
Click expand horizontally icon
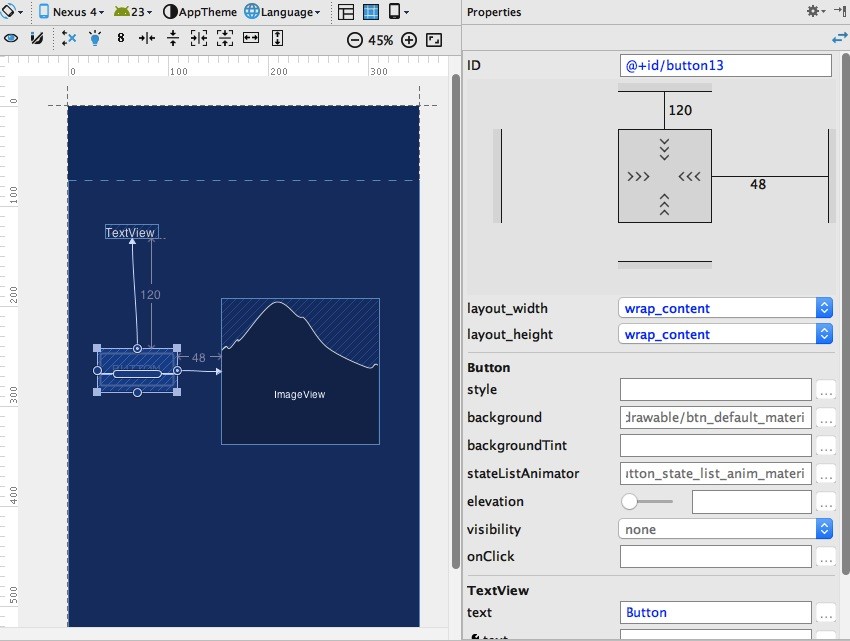tap(251, 38)
